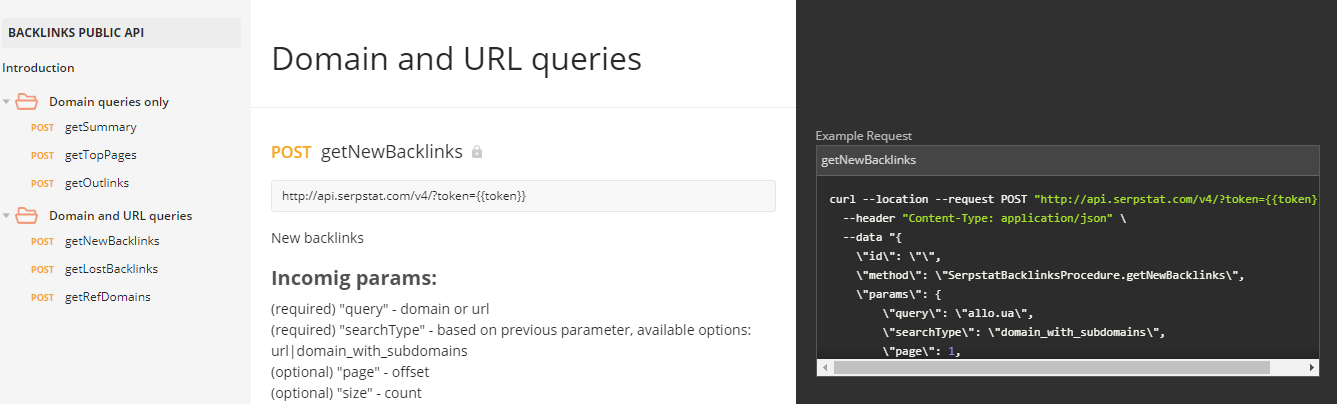Click the Example Request label
Screen dimensions: 1337x404
coord(864,136)
